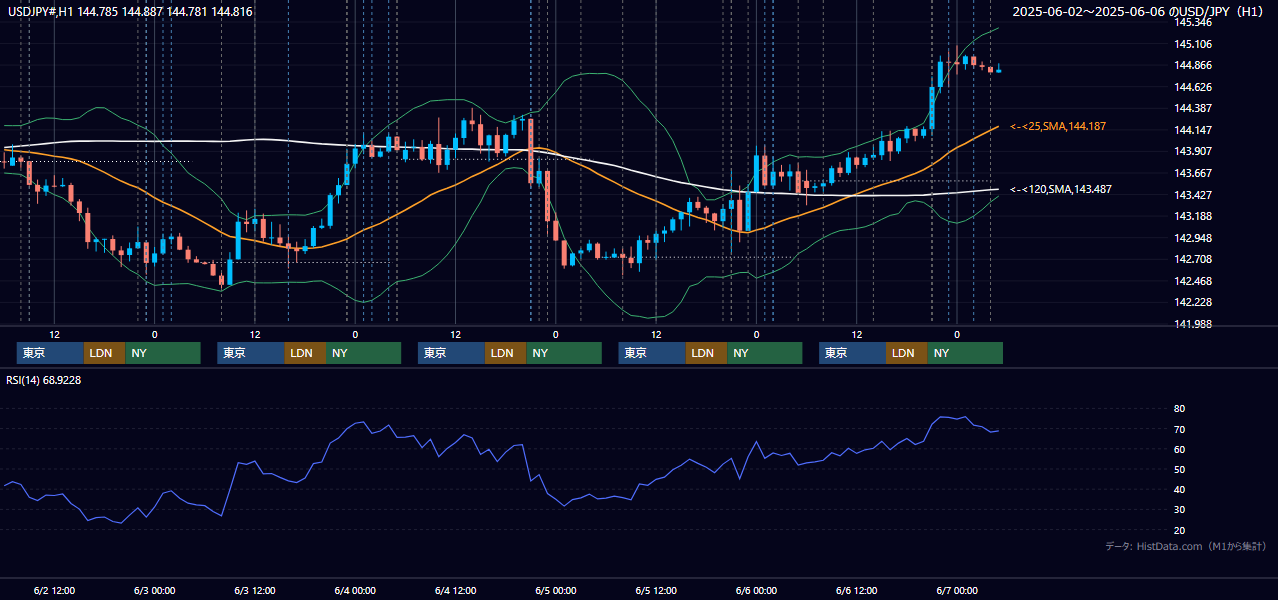Click the 144.626 price level label

coord(1193,87)
